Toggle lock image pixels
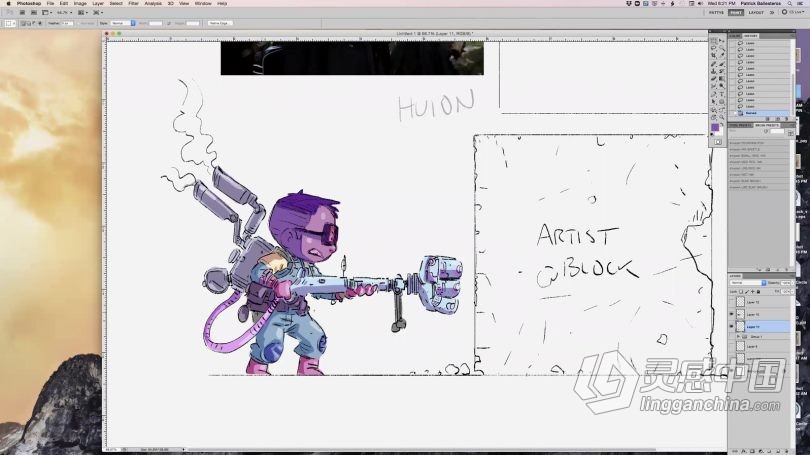The width and height of the screenshot is (810, 455). pyautogui.click(x=747, y=292)
